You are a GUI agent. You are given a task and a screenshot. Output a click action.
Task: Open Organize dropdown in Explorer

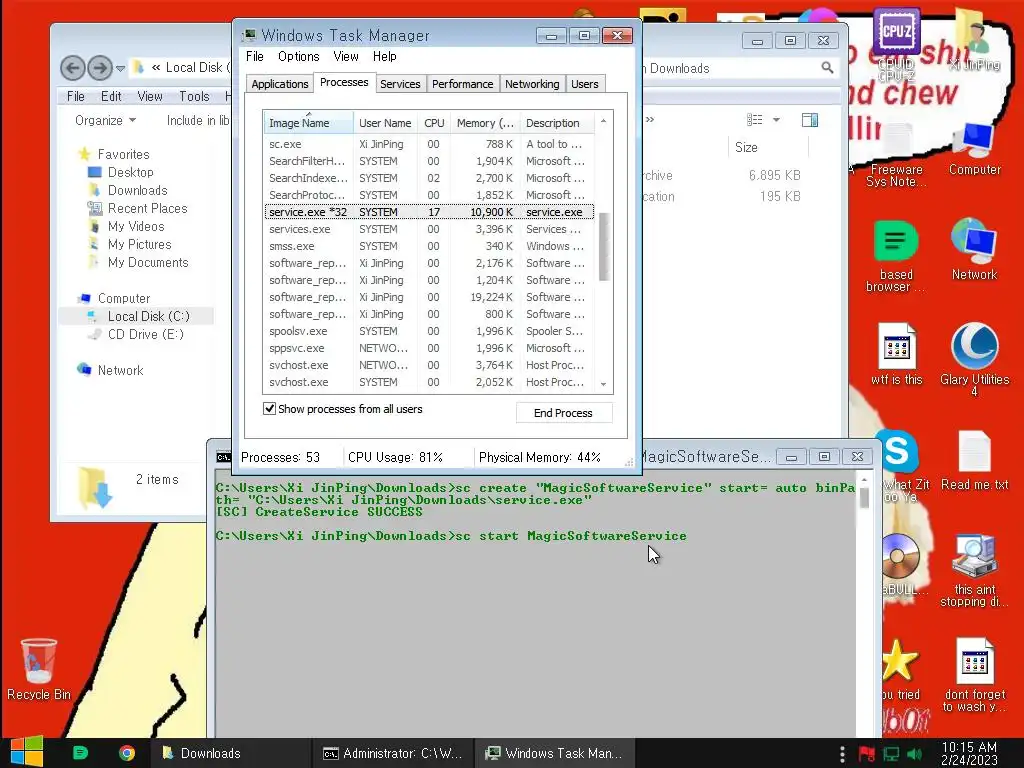105,120
